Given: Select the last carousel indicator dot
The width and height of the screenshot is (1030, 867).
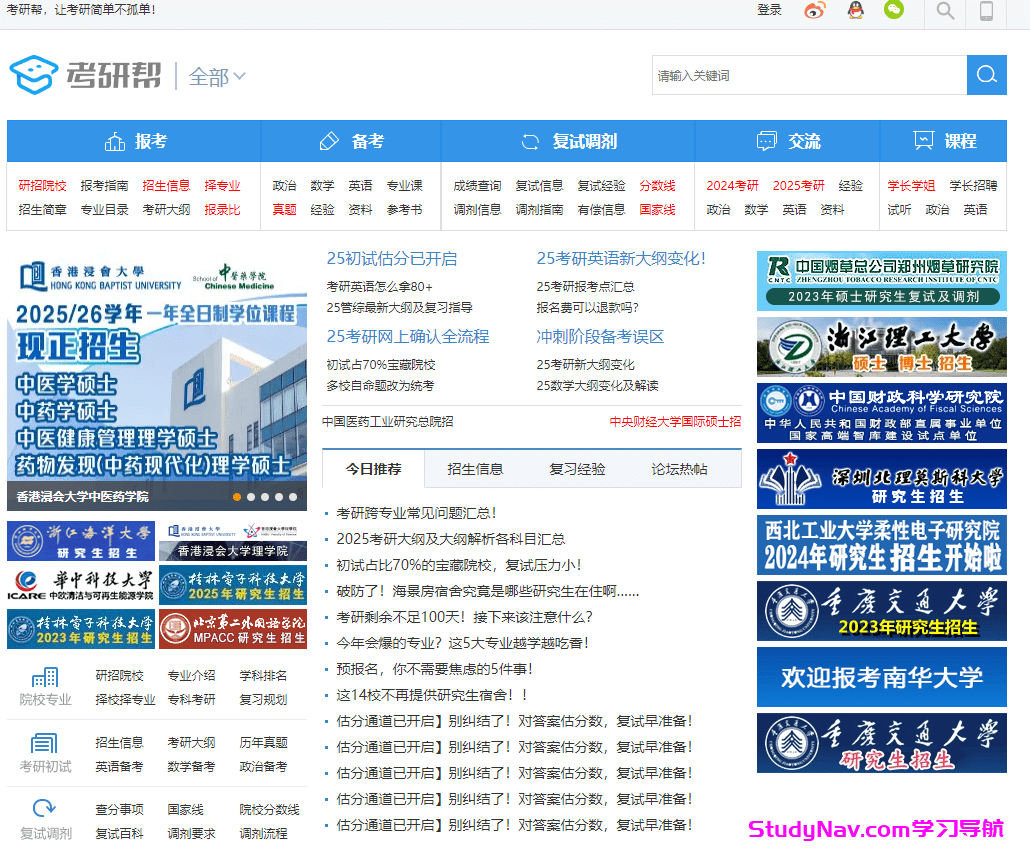Looking at the screenshot, I should (x=293, y=497).
